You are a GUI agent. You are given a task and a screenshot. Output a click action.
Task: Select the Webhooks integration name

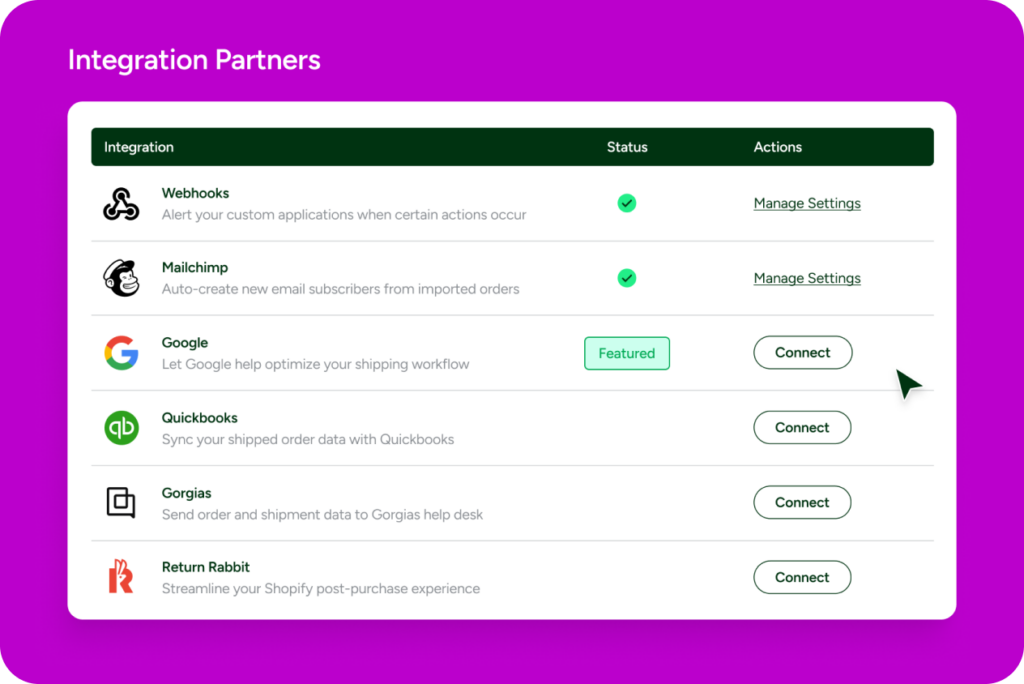(195, 193)
